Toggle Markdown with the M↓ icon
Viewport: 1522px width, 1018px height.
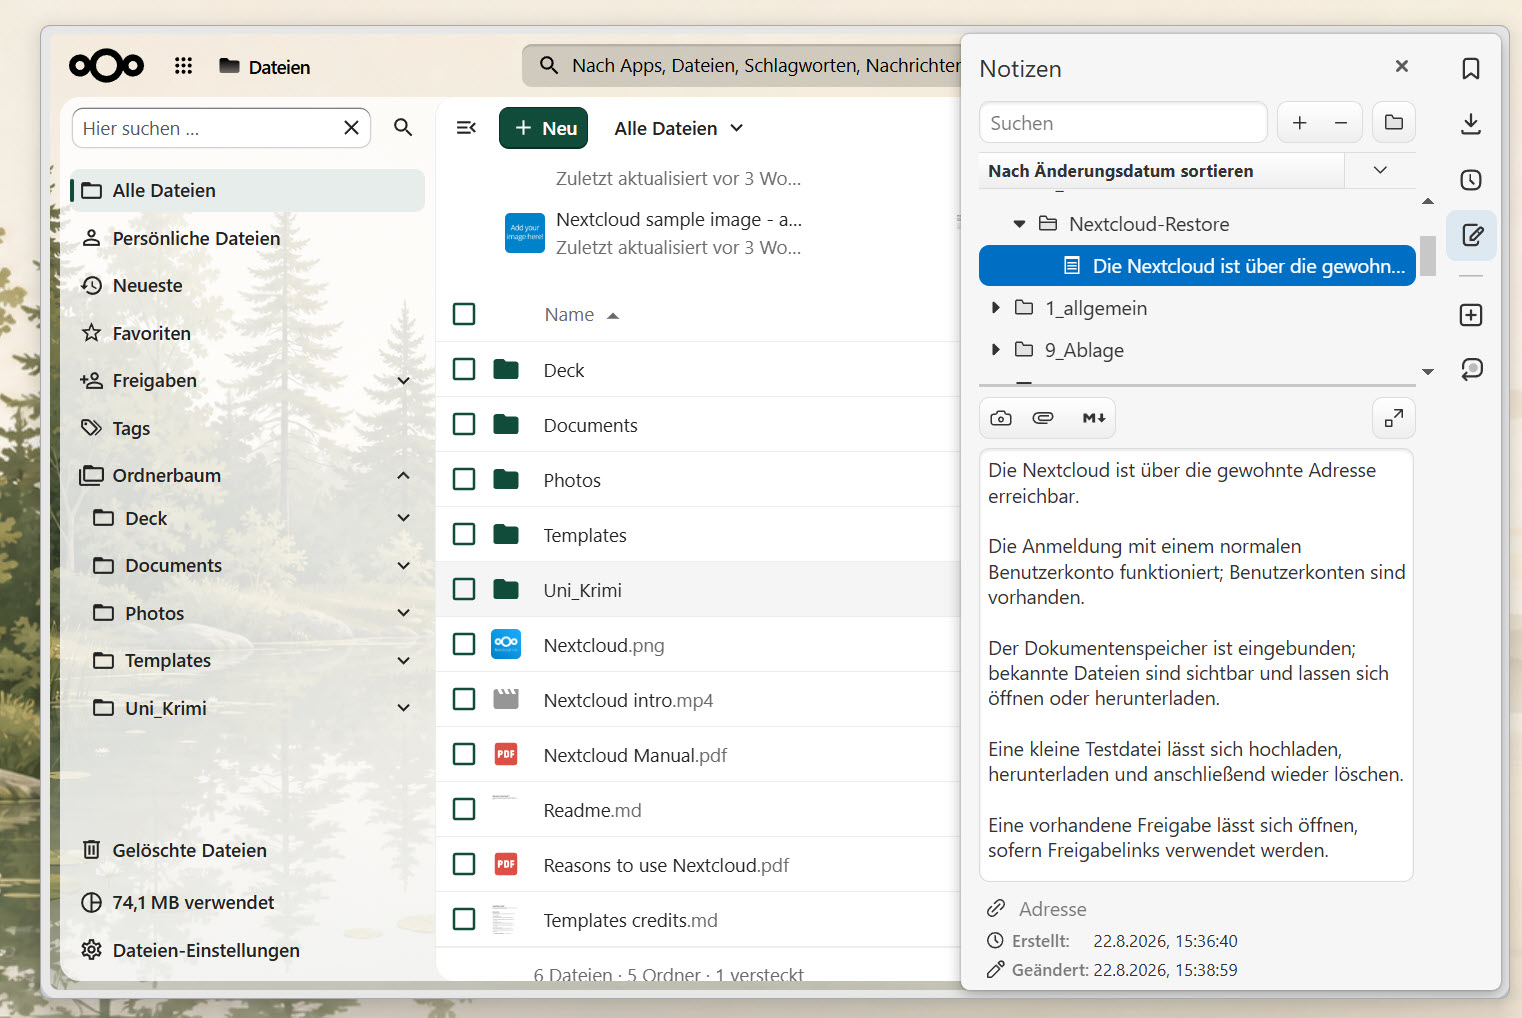[x=1094, y=418]
